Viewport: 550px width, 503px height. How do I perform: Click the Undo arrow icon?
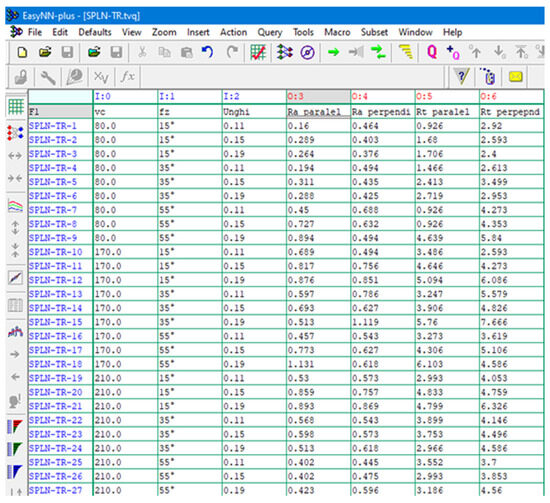coord(208,53)
